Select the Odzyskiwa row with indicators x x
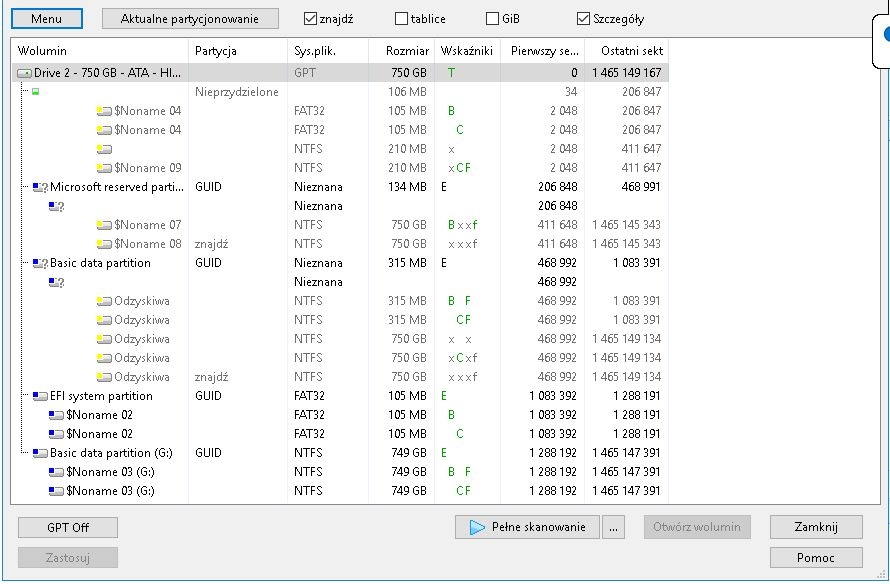Image resolution: width=890 pixels, height=584 pixels. [339, 339]
